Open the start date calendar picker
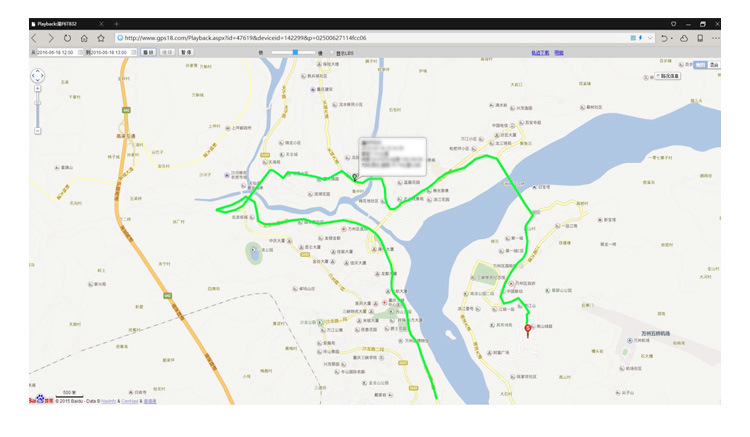The image size is (750, 437). (x=80, y=52)
